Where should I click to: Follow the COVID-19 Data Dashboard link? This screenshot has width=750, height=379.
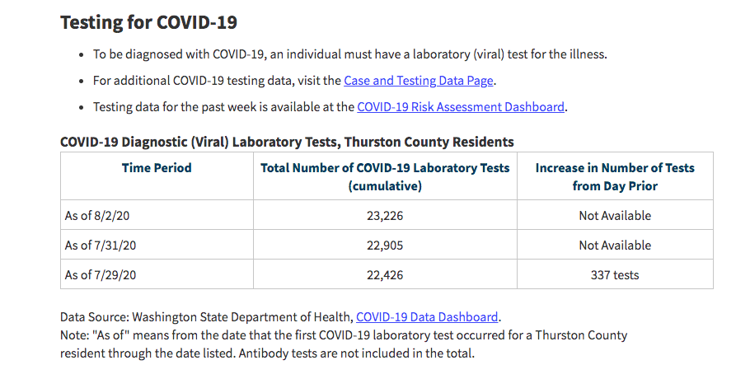tap(427, 317)
